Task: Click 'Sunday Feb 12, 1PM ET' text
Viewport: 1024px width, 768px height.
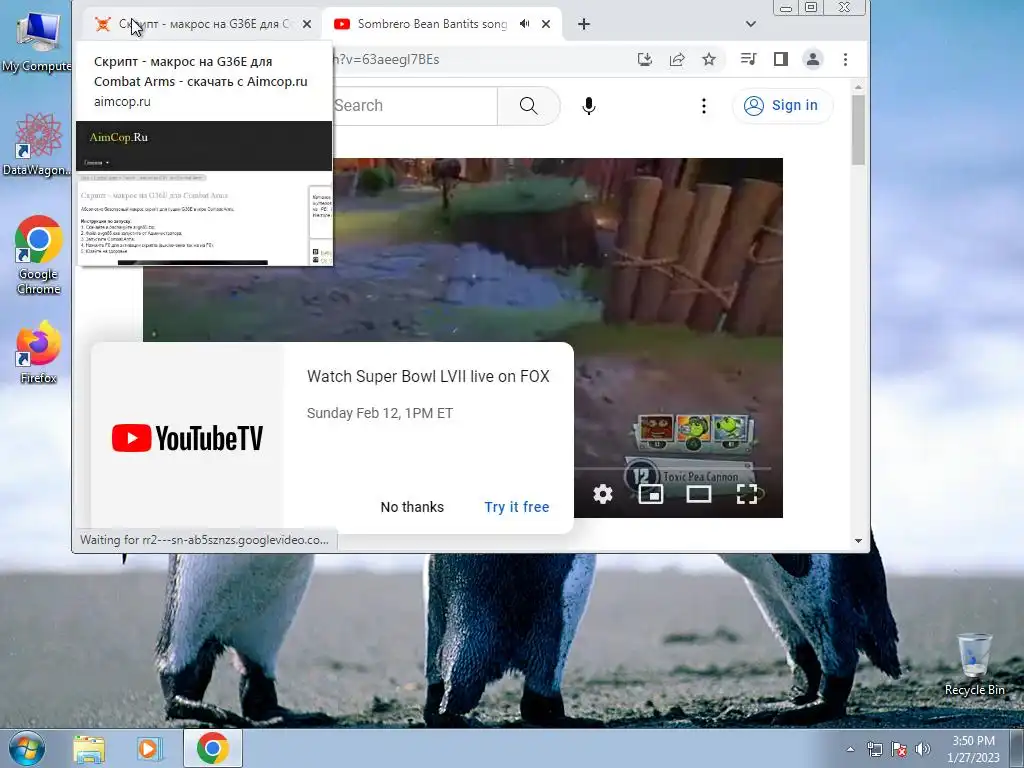Action: (380, 413)
